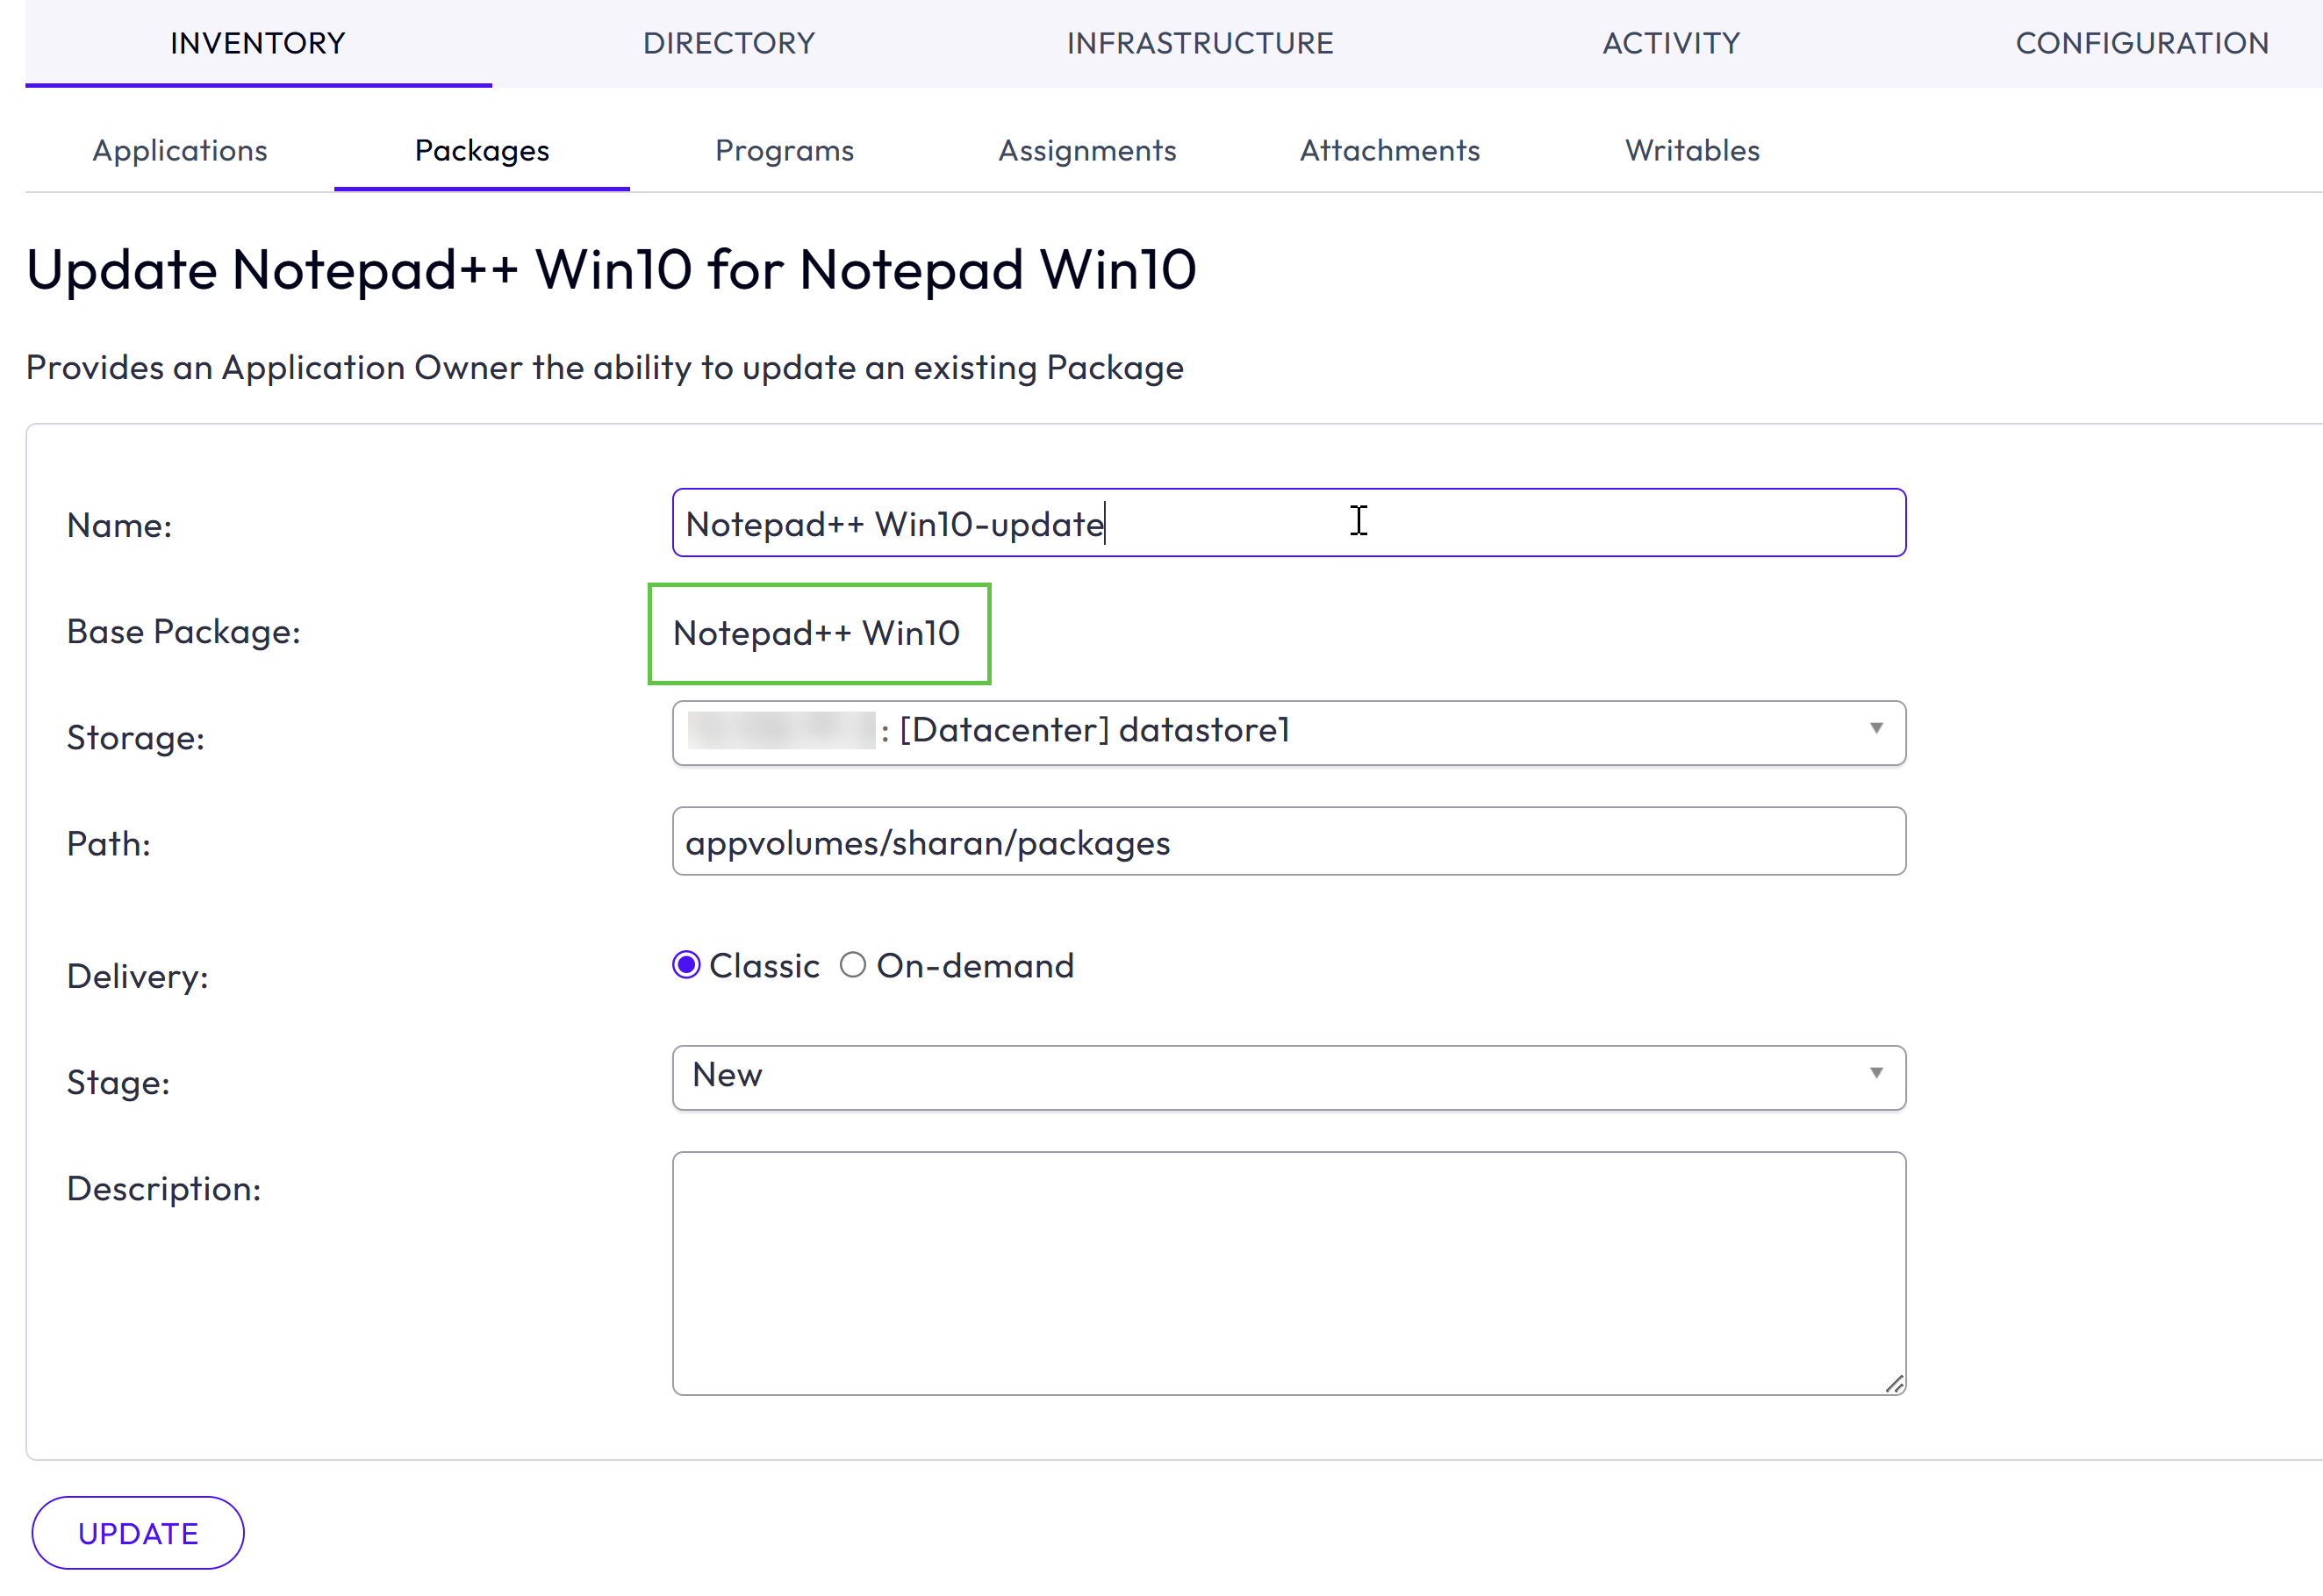This screenshot has width=2323, height=1596.
Task: Click the UPDATE button
Action: pyautogui.click(x=138, y=1533)
